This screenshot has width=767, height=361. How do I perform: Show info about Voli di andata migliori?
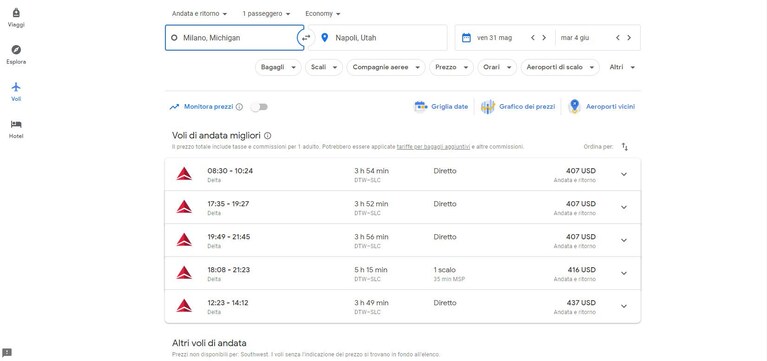[268, 135]
